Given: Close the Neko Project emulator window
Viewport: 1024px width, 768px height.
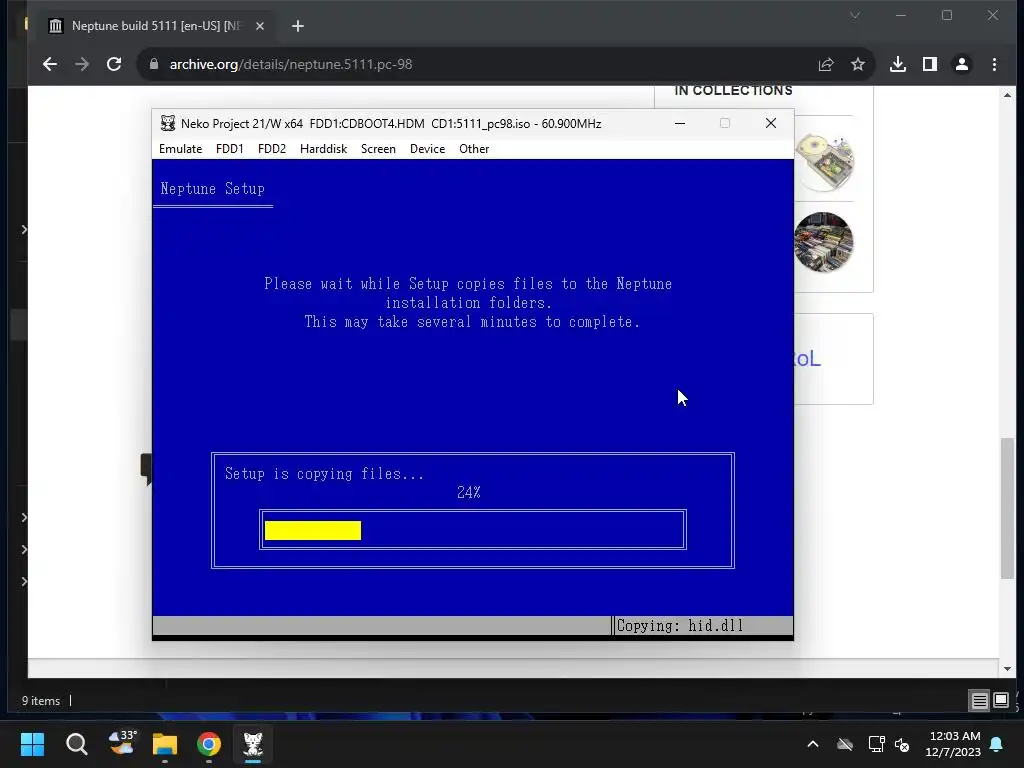Looking at the screenshot, I should 771,123.
